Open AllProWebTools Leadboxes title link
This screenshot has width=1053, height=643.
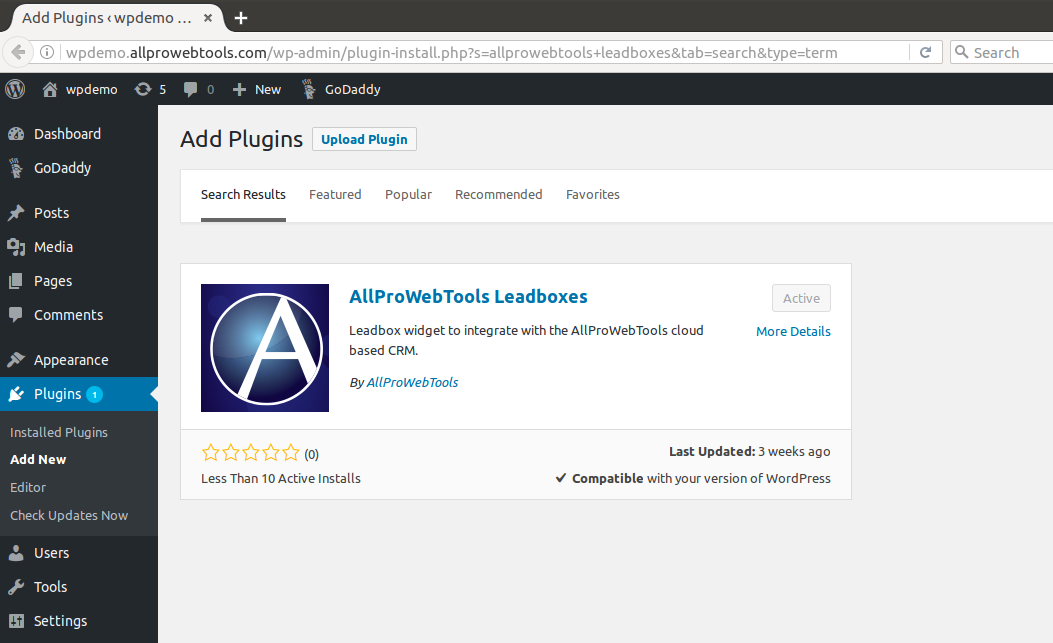468,296
